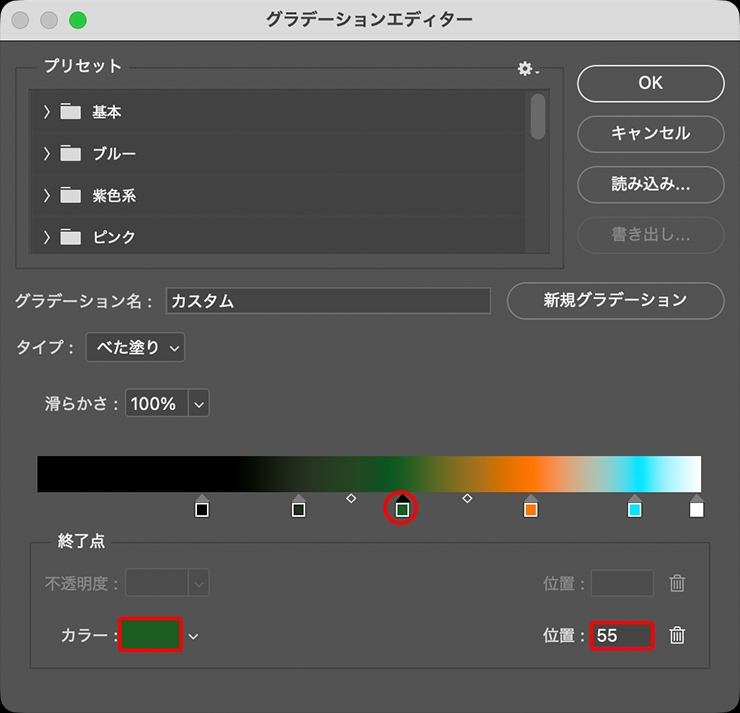Select the selected green color stop
The height and width of the screenshot is (713, 740).
pyautogui.click(x=402, y=509)
